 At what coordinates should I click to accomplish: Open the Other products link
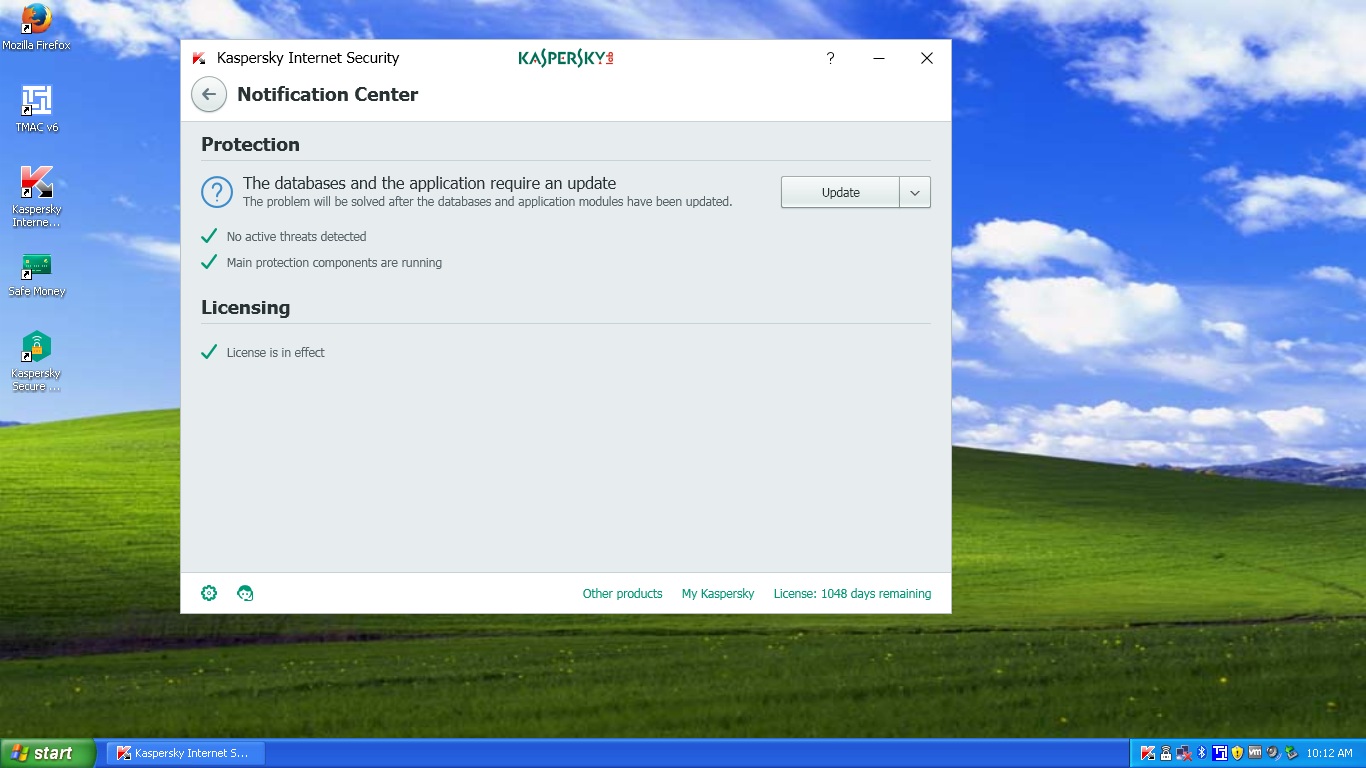[623, 594]
